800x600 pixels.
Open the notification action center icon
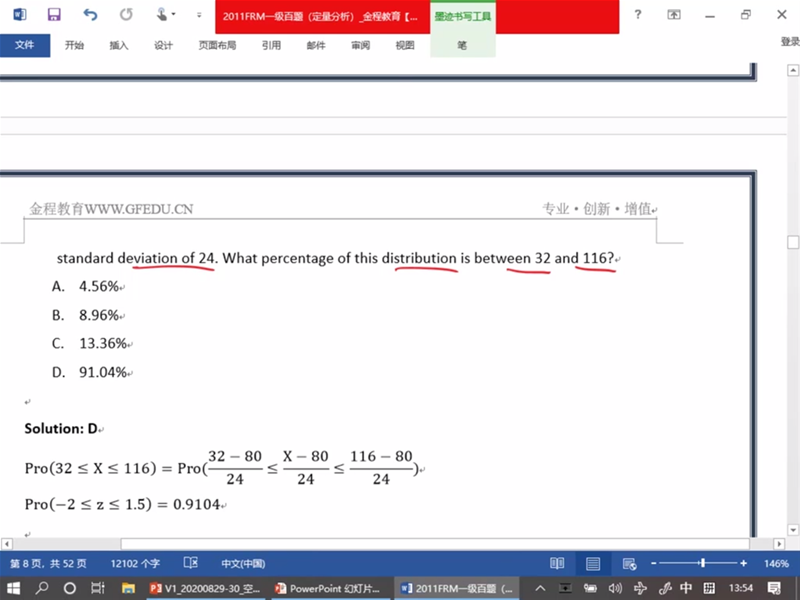tap(774, 588)
